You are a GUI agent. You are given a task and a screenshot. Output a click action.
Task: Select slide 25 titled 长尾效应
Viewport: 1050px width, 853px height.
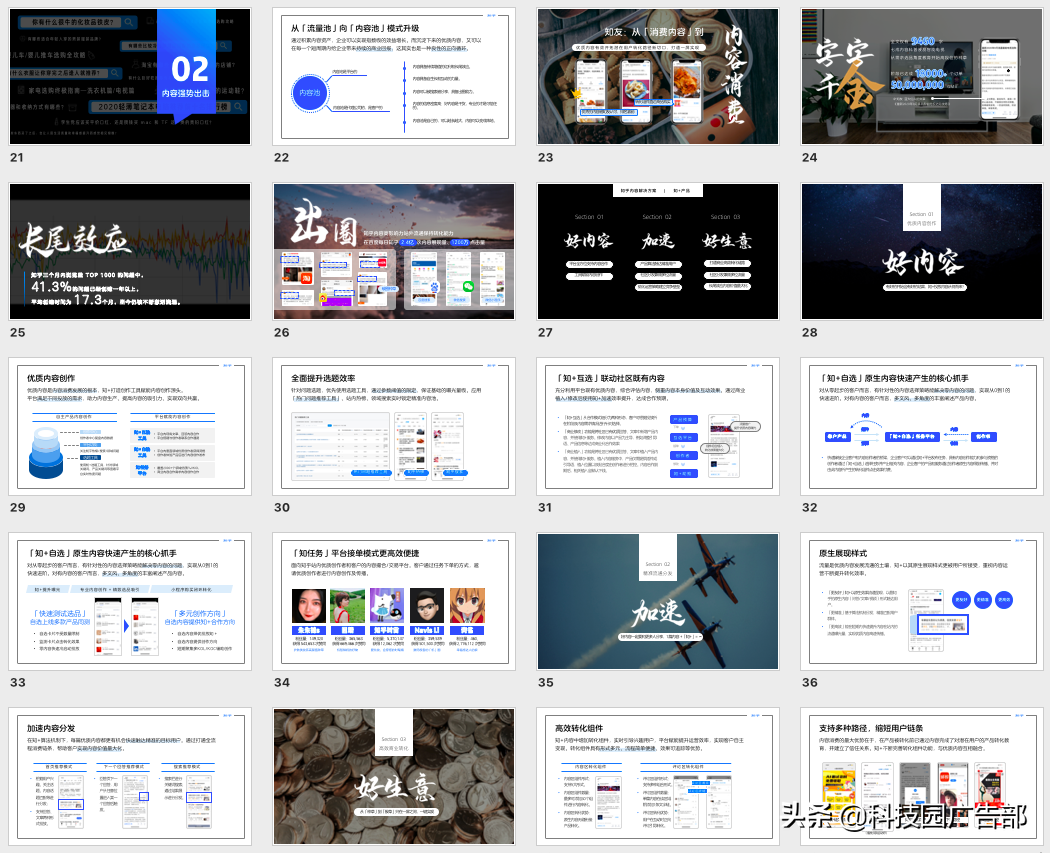pos(130,251)
